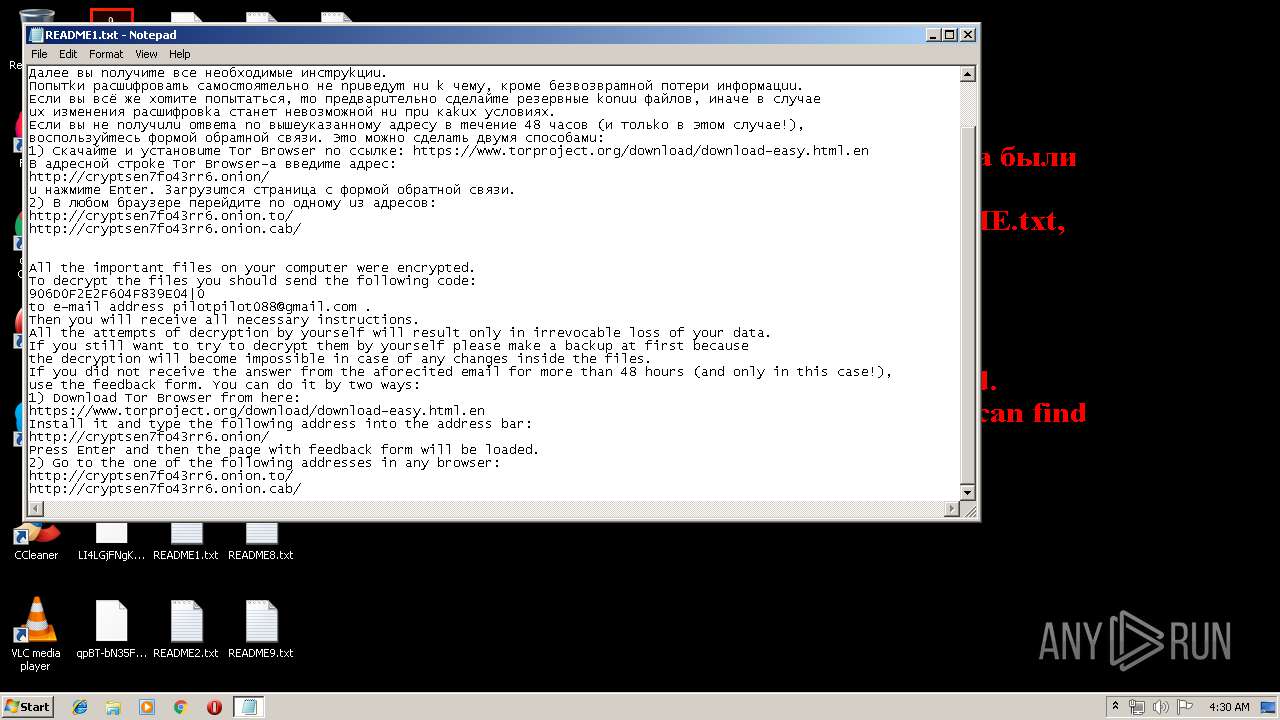The image size is (1280, 720).
Task: Select the LI4LGjFNgK... file on desktop
Action: coord(111,540)
